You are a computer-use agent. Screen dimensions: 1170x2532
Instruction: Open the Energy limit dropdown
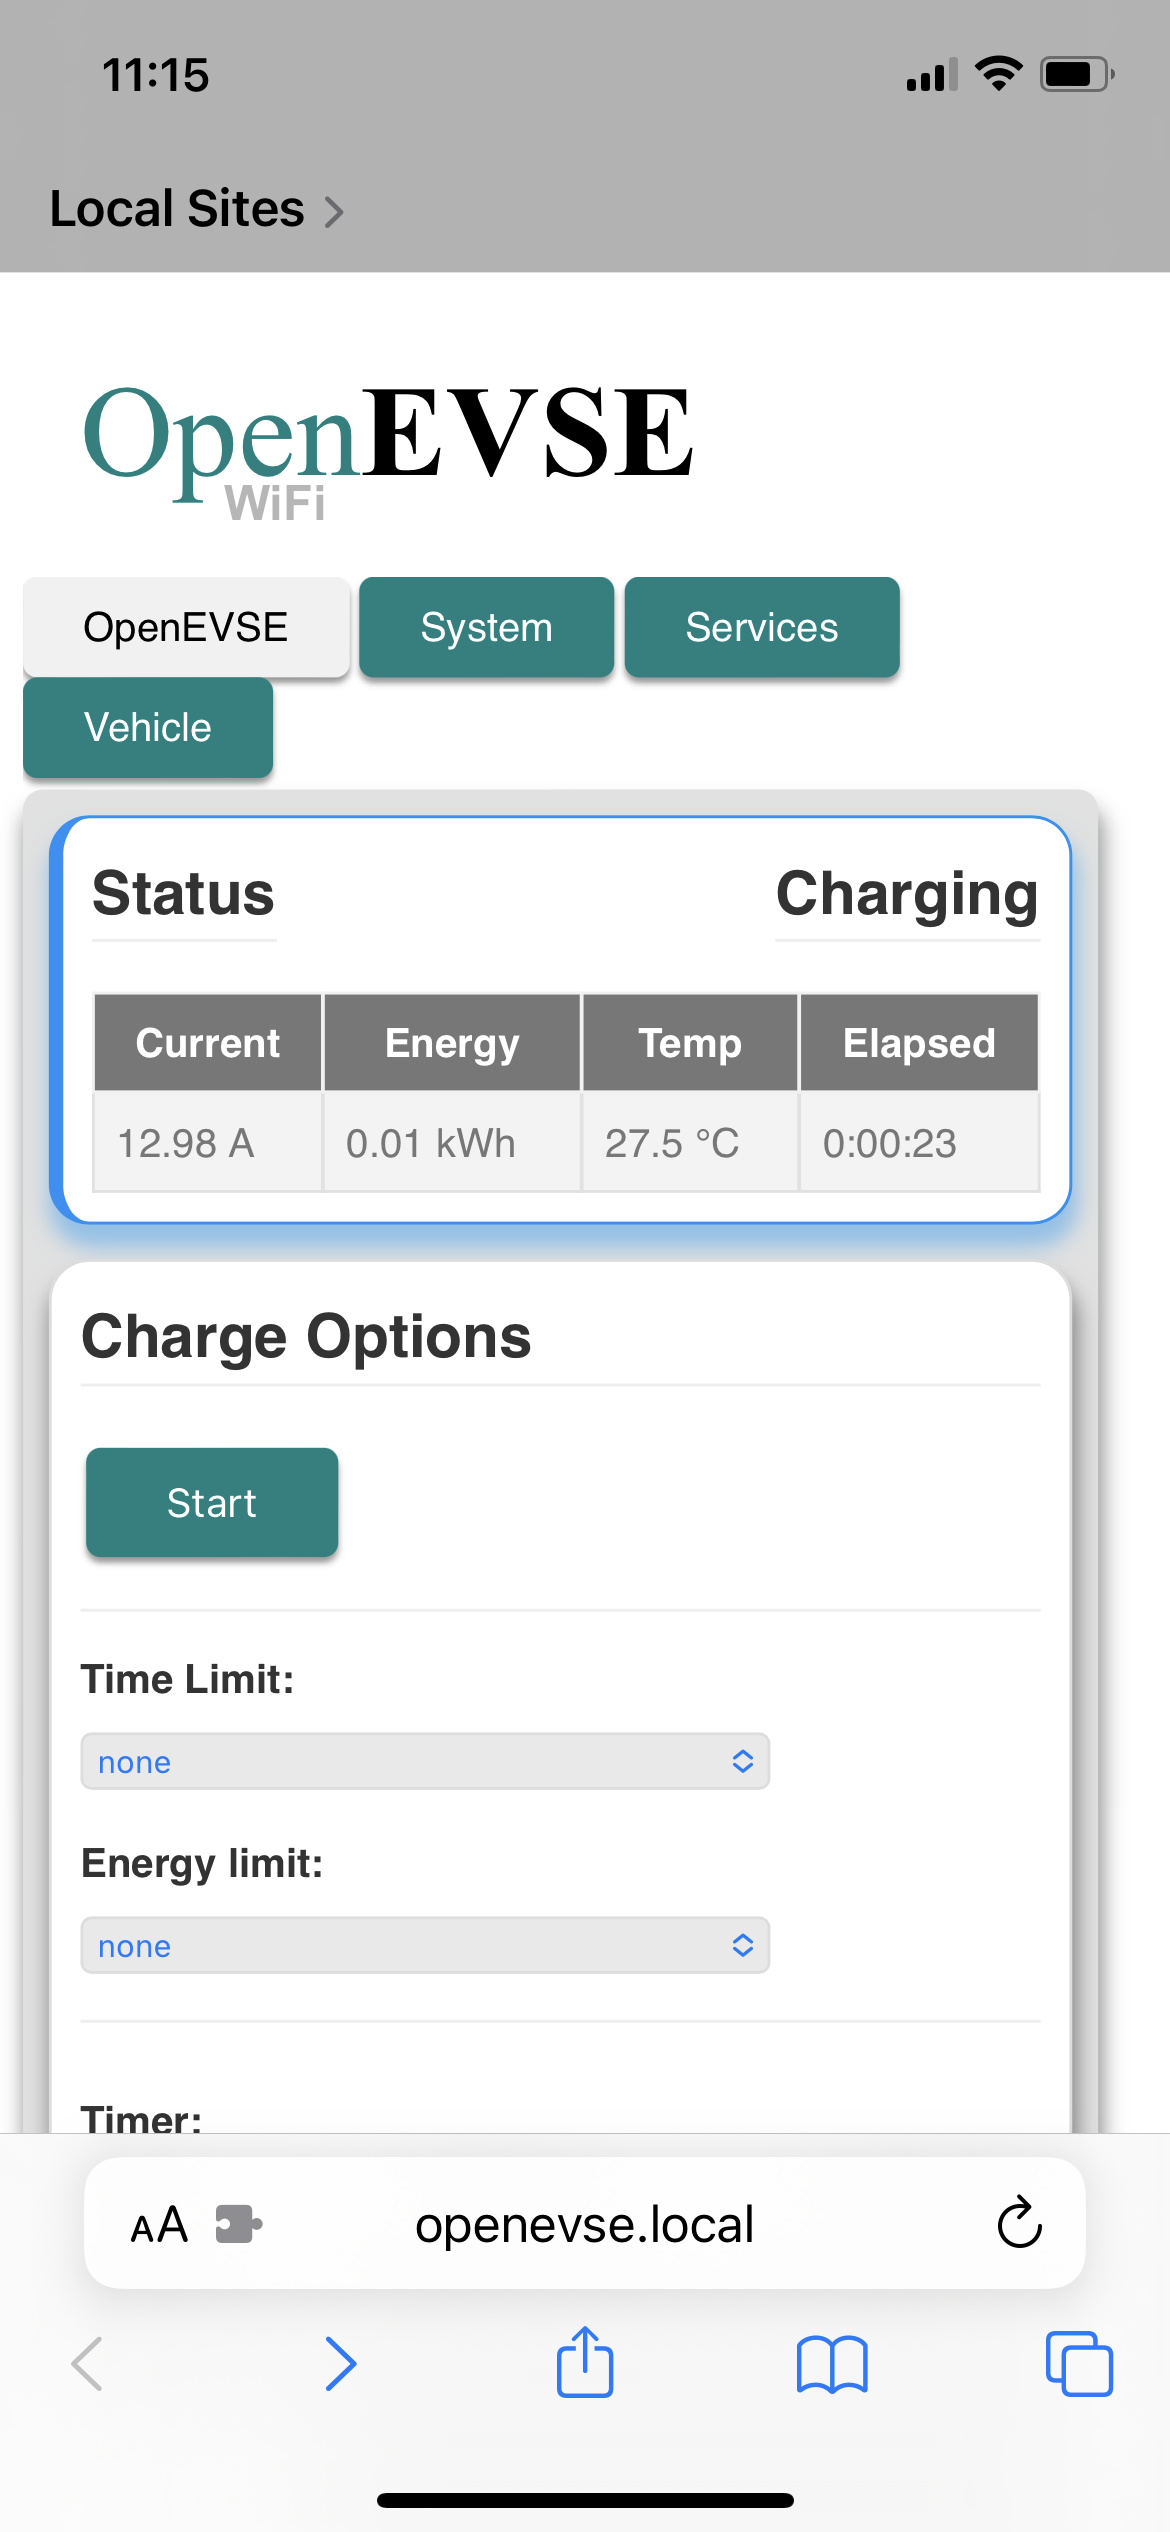tap(423, 1945)
